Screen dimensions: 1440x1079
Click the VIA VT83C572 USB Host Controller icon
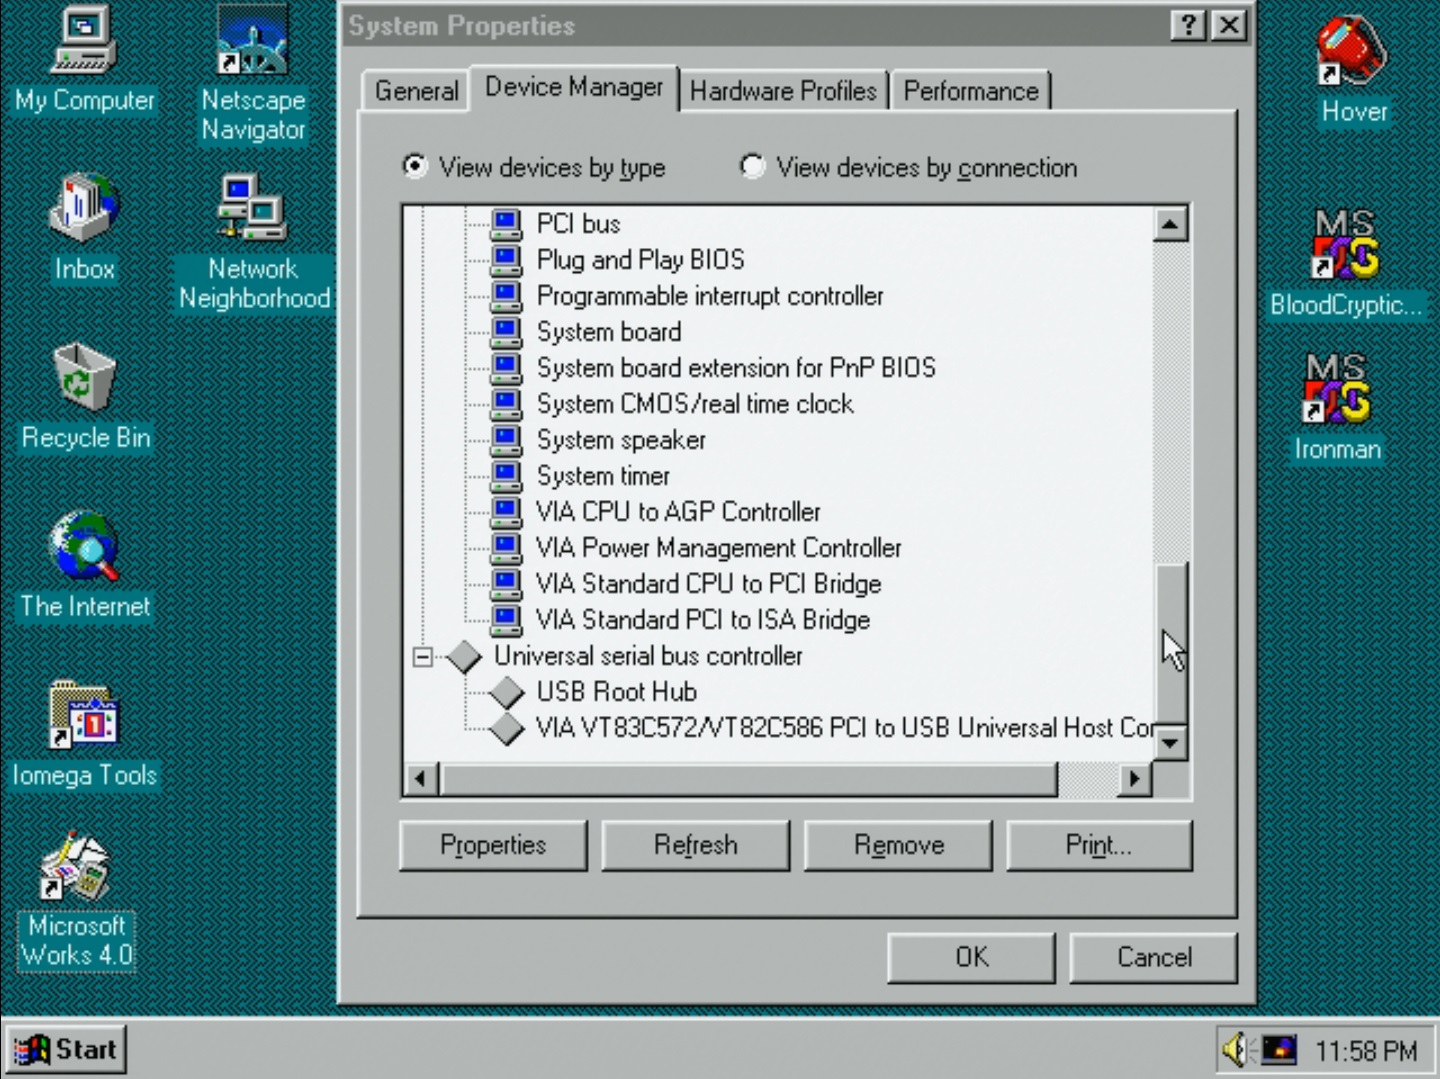coord(507,728)
